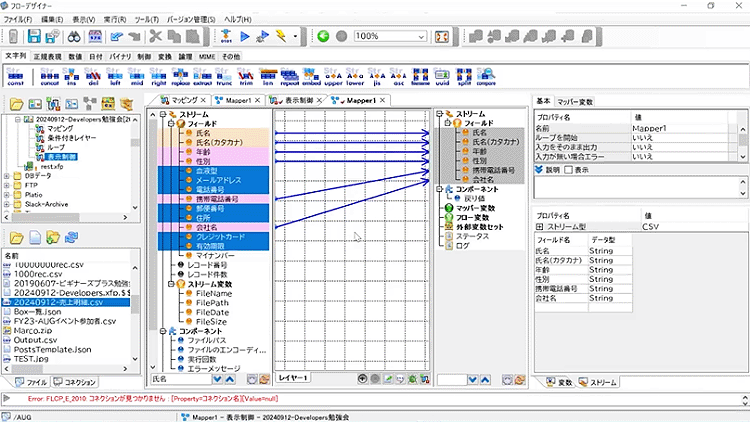This screenshot has height=422, width=750.
Task: Switch to the 日付 function tab
Action: 96,56
